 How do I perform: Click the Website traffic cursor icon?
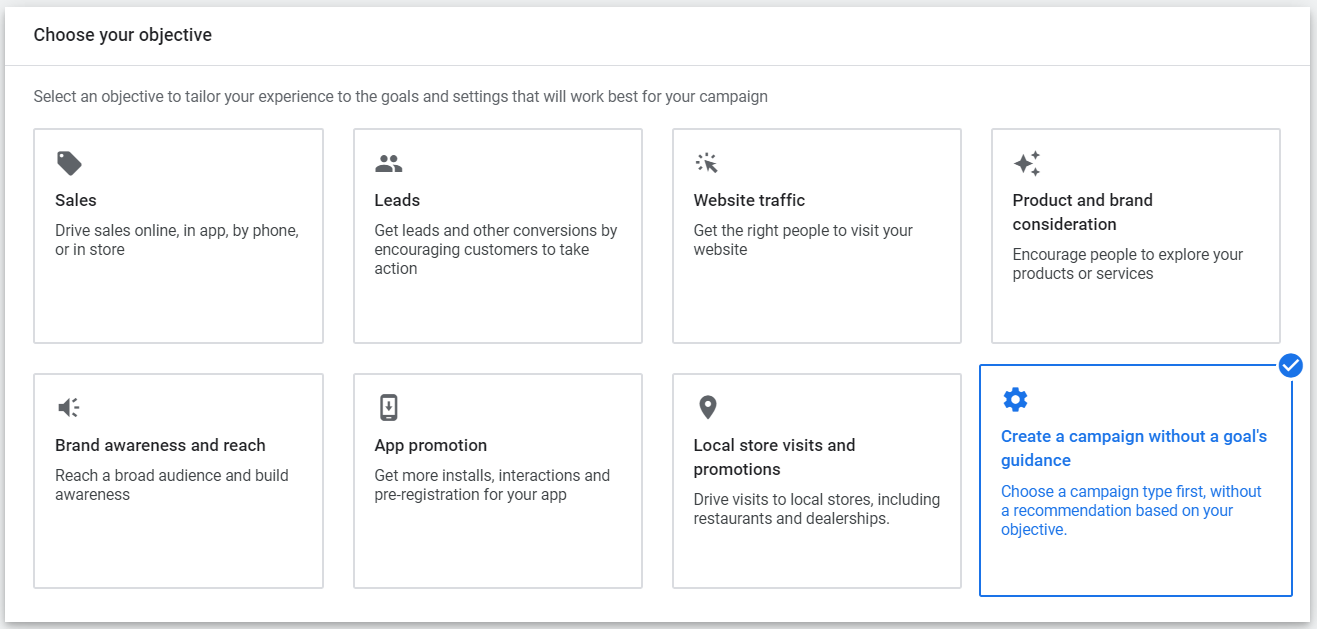pyautogui.click(x=707, y=162)
